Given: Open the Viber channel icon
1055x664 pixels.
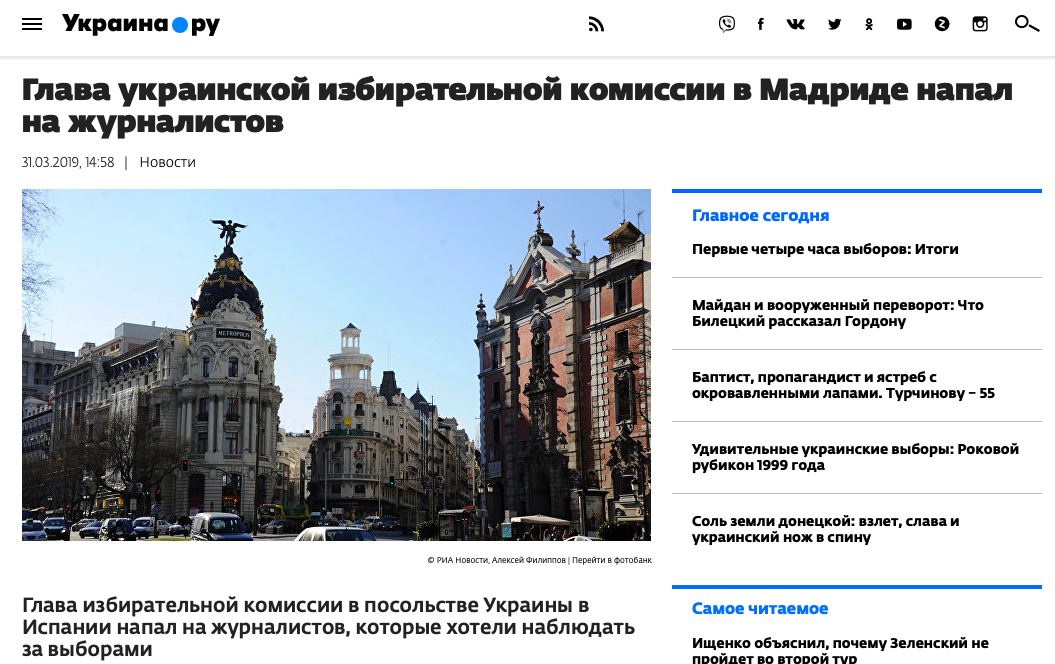Looking at the screenshot, I should 727,24.
